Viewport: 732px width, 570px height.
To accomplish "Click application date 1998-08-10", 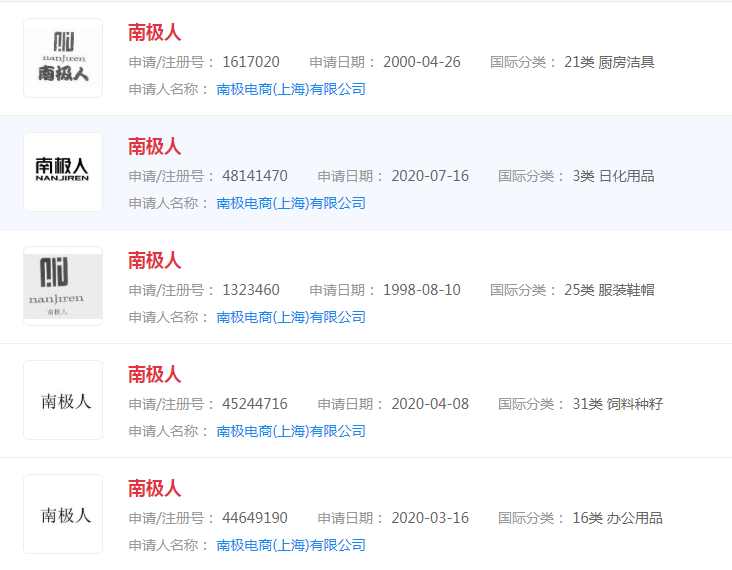I will tap(422, 290).
